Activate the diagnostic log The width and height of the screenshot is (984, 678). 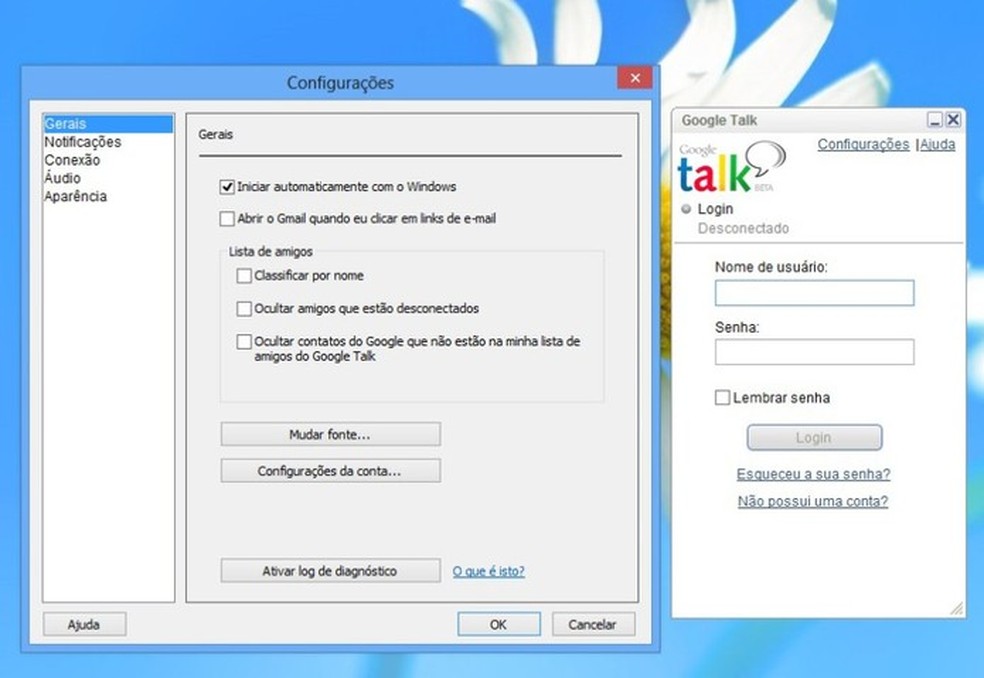[x=330, y=571]
